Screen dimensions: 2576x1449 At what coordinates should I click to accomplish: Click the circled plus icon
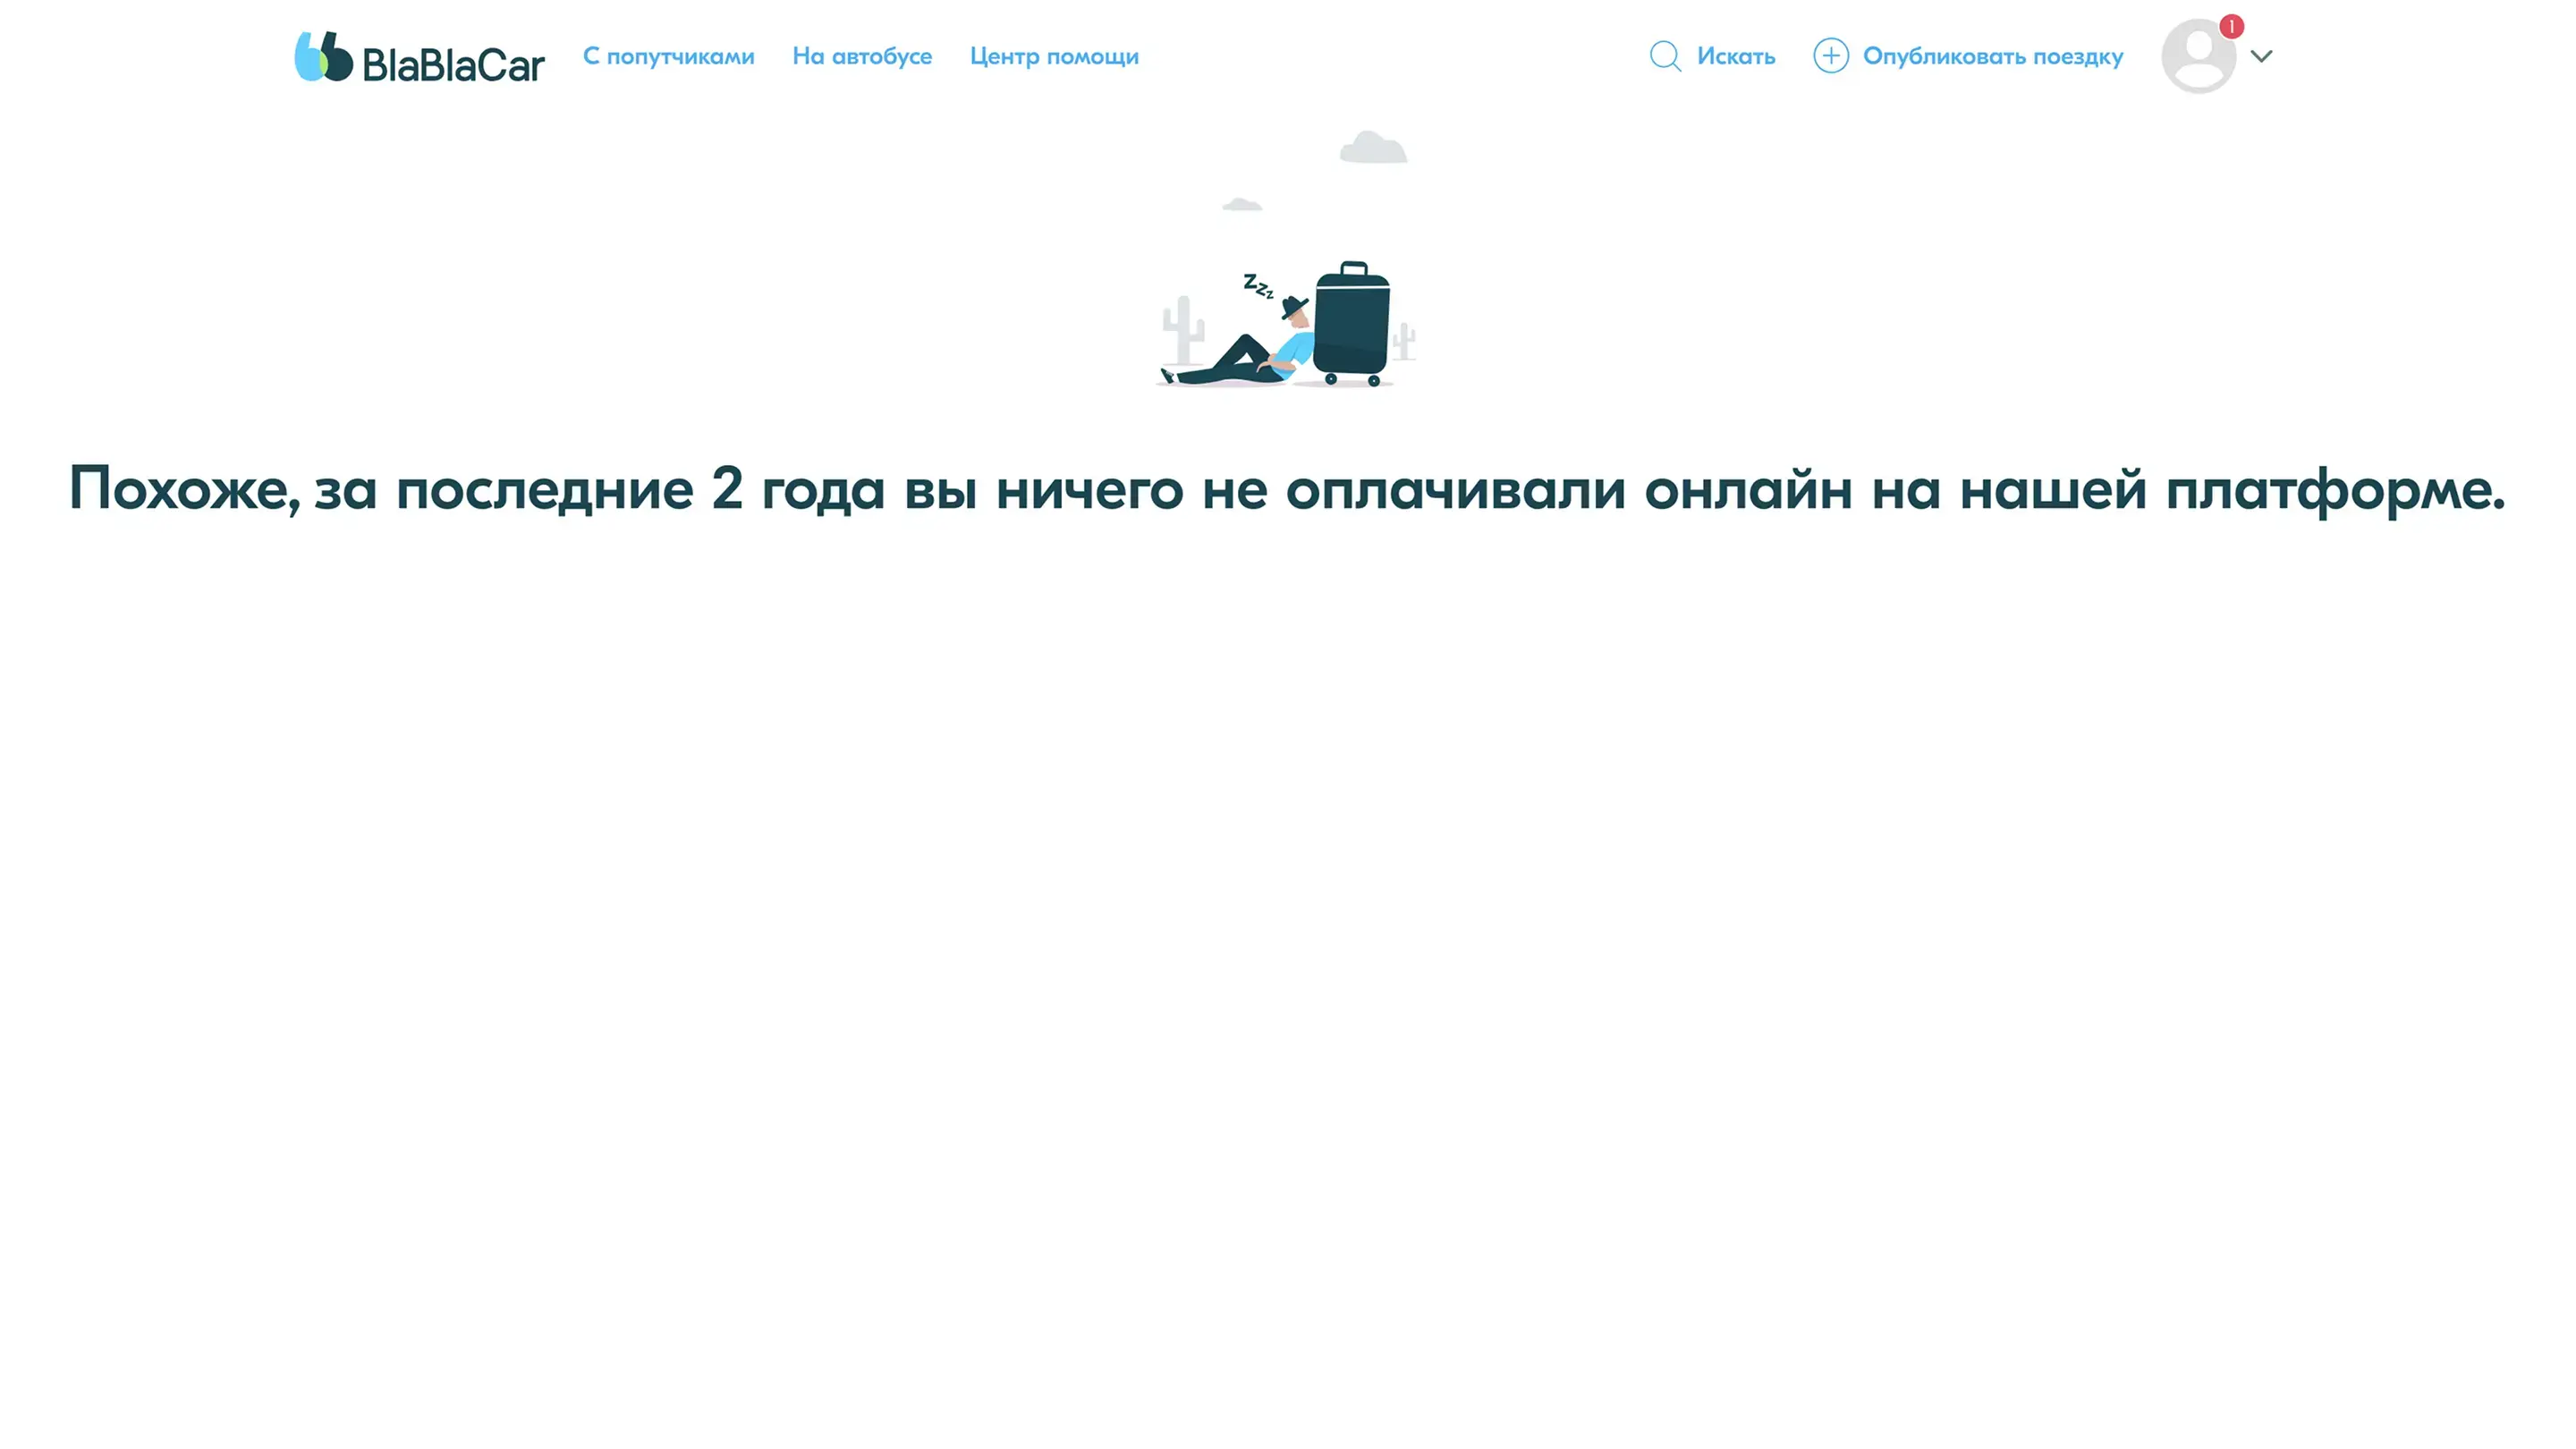click(1830, 56)
